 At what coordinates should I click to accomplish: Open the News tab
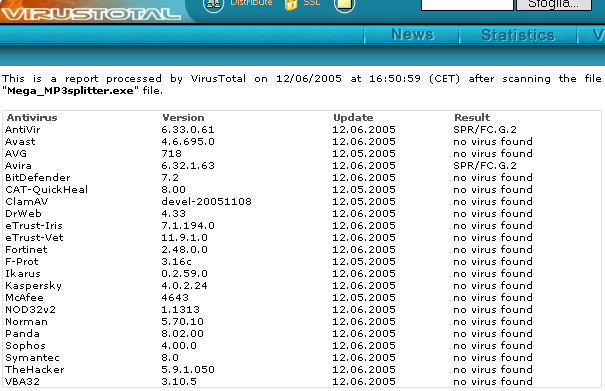[412, 35]
